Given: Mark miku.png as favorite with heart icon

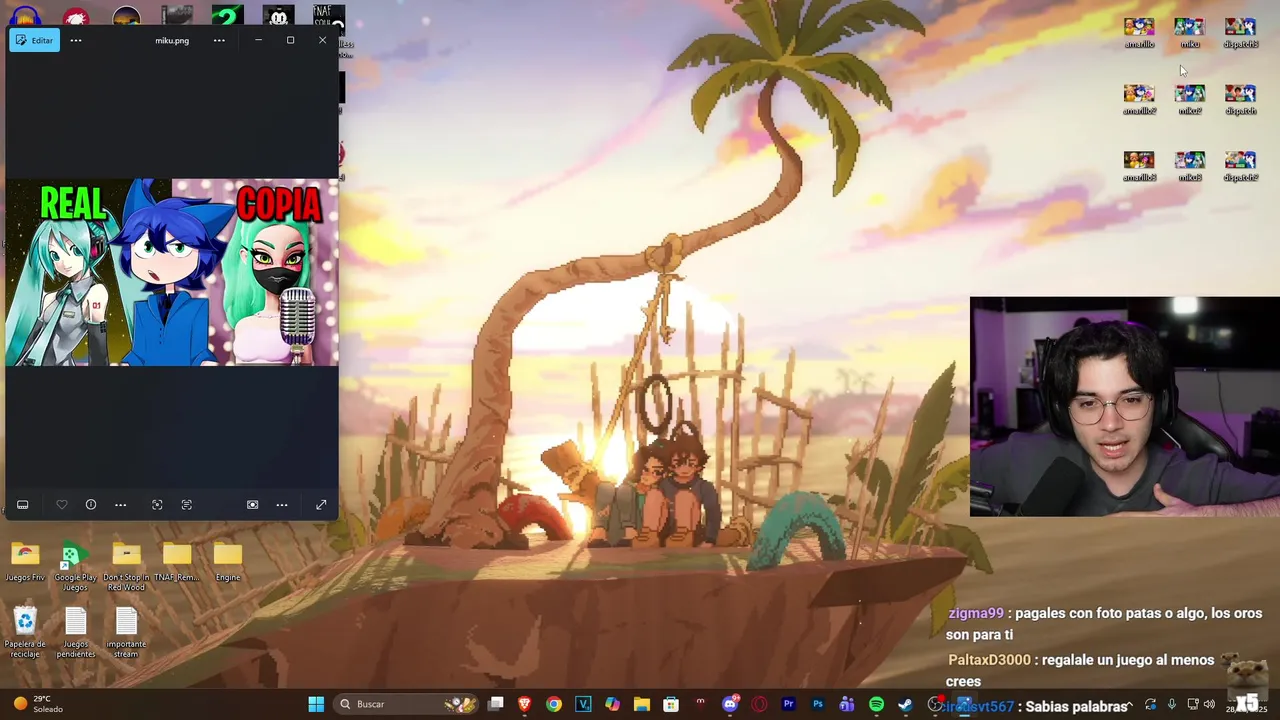Looking at the screenshot, I should [x=62, y=505].
